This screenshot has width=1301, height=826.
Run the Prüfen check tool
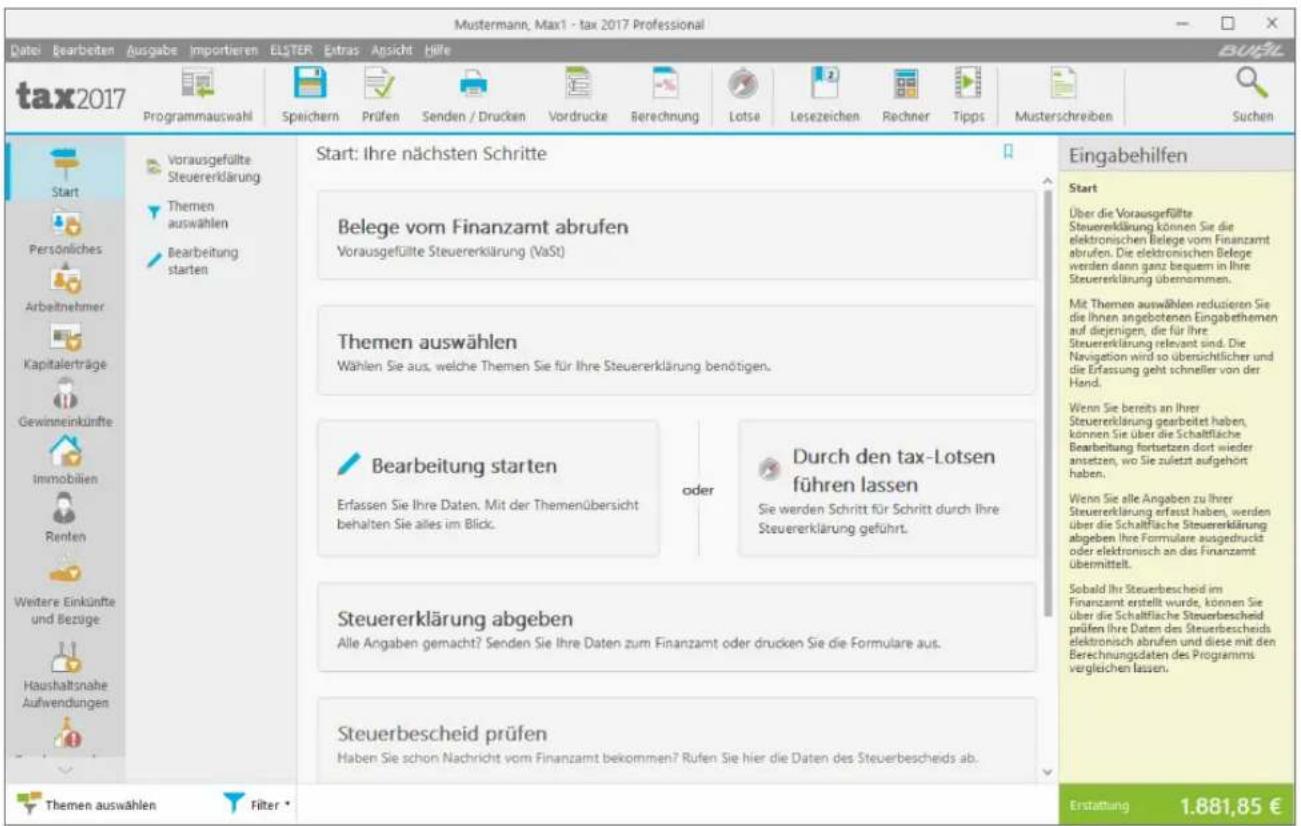coord(381,95)
